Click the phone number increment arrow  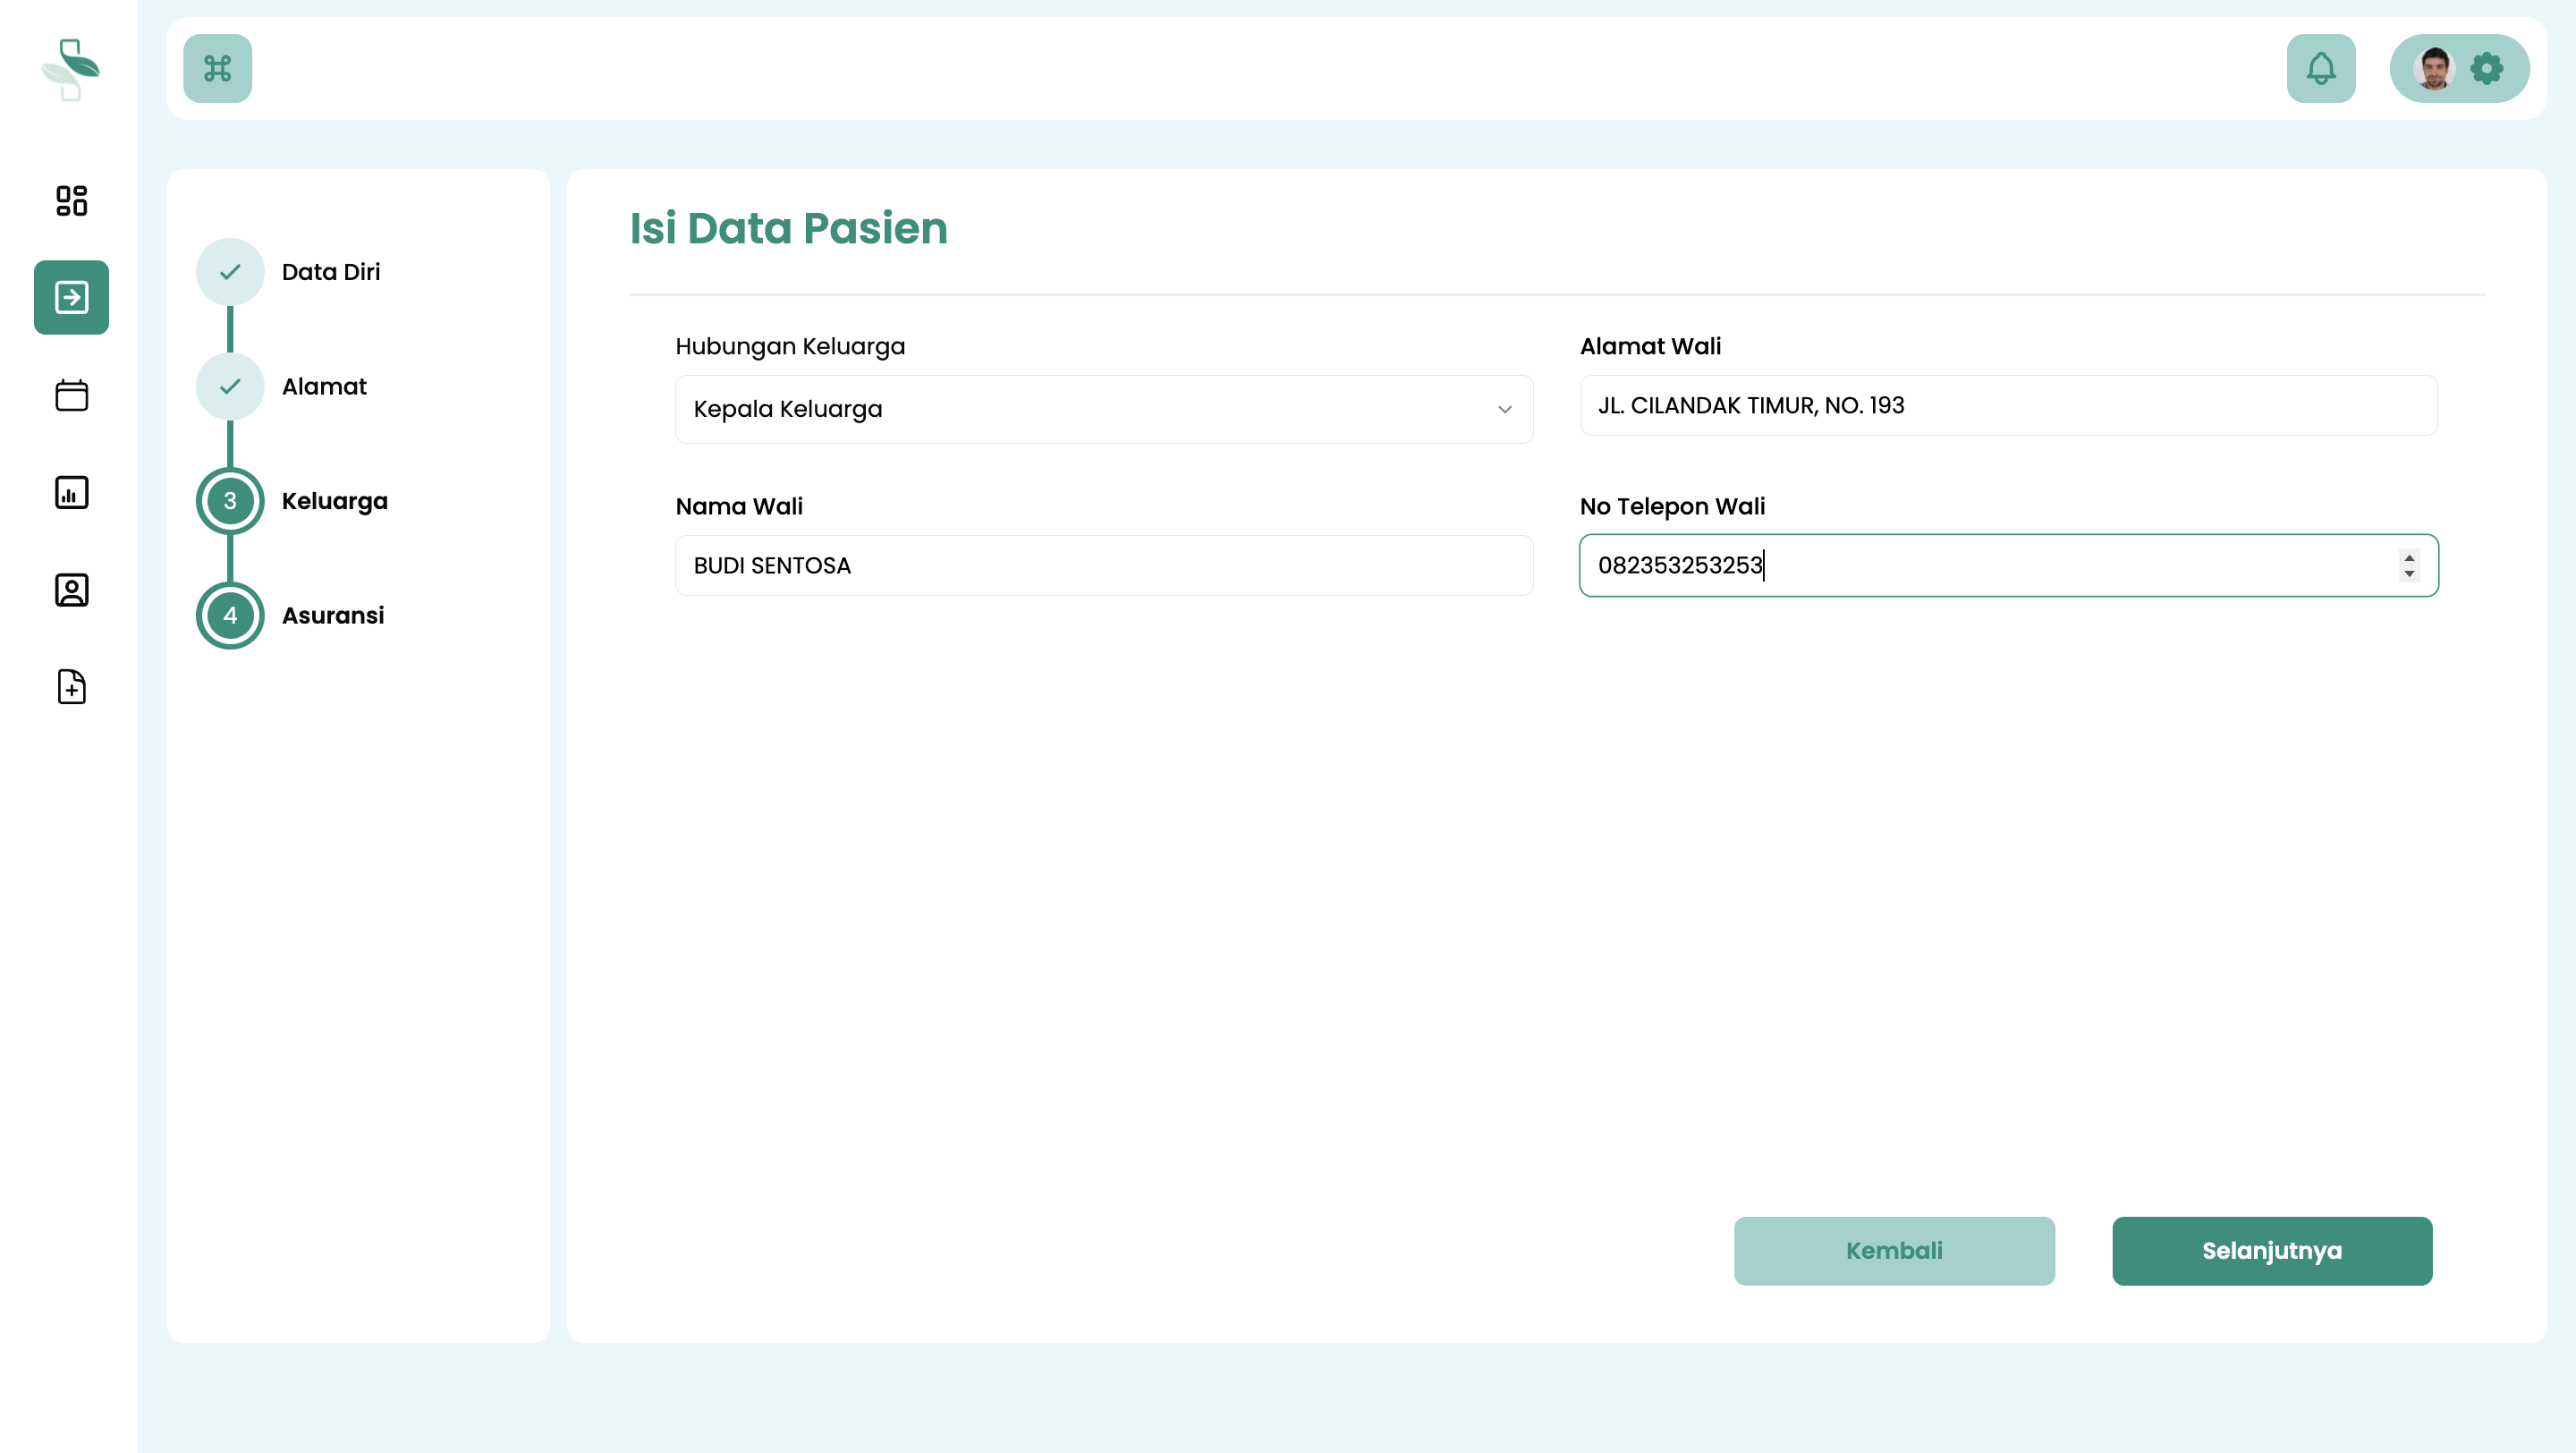(2409, 557)
